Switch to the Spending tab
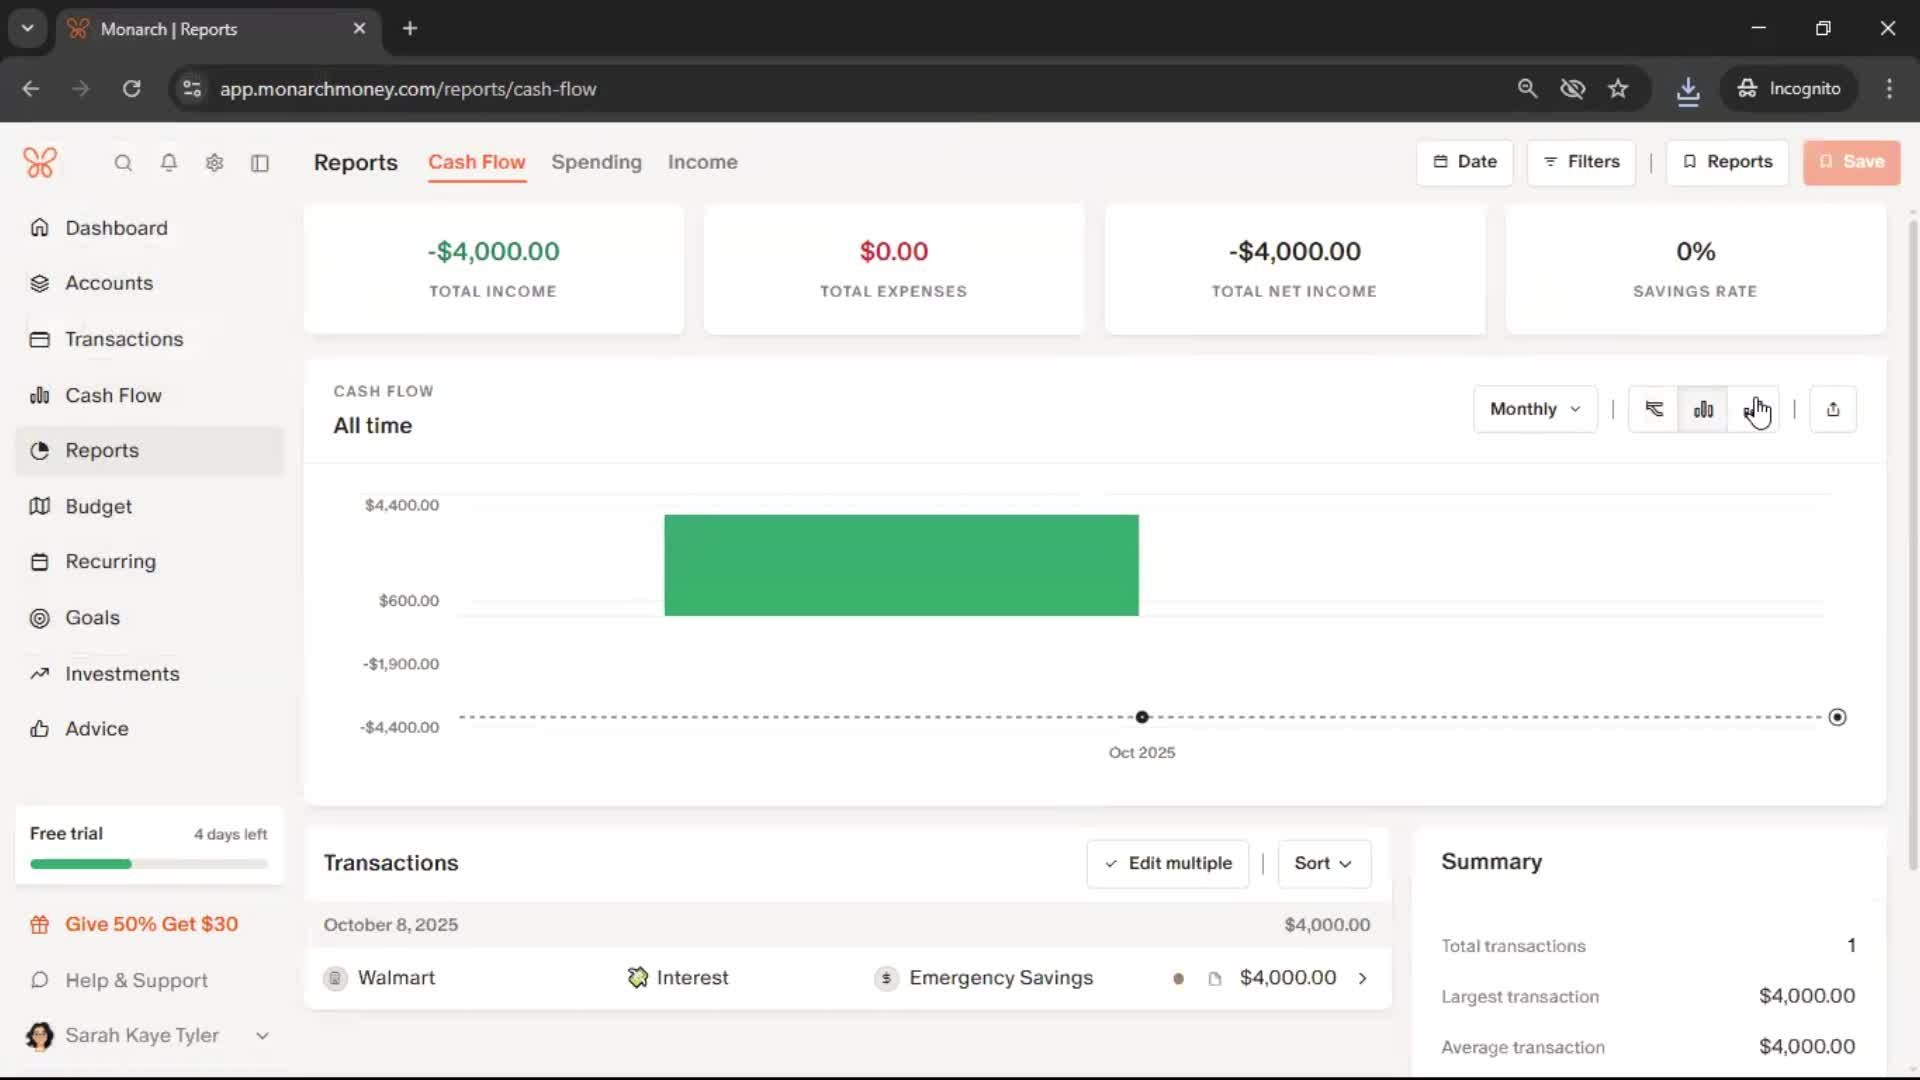 click(596, 162)
